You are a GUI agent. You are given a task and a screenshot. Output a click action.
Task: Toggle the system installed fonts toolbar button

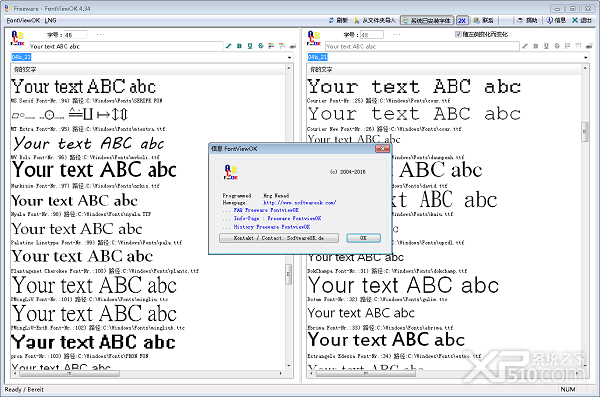point(427,20)
